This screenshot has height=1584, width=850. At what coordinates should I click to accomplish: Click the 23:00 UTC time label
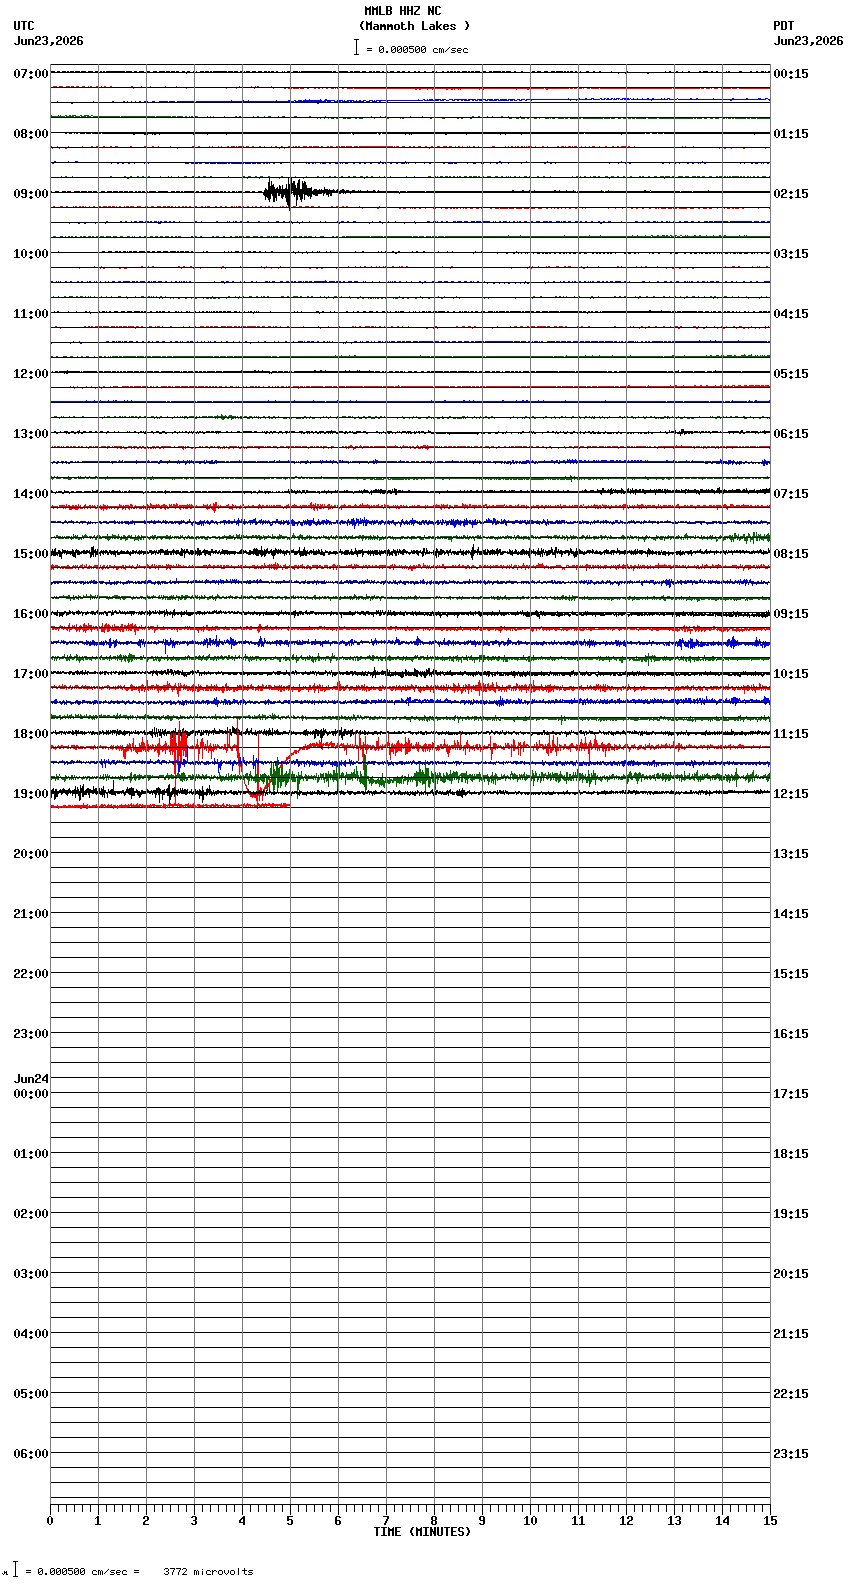click(x=31, y=1034)
